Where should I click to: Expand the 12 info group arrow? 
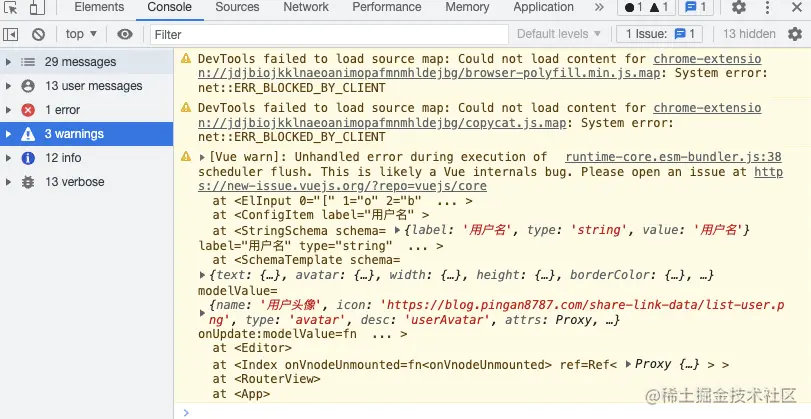[x=8, y=158]
